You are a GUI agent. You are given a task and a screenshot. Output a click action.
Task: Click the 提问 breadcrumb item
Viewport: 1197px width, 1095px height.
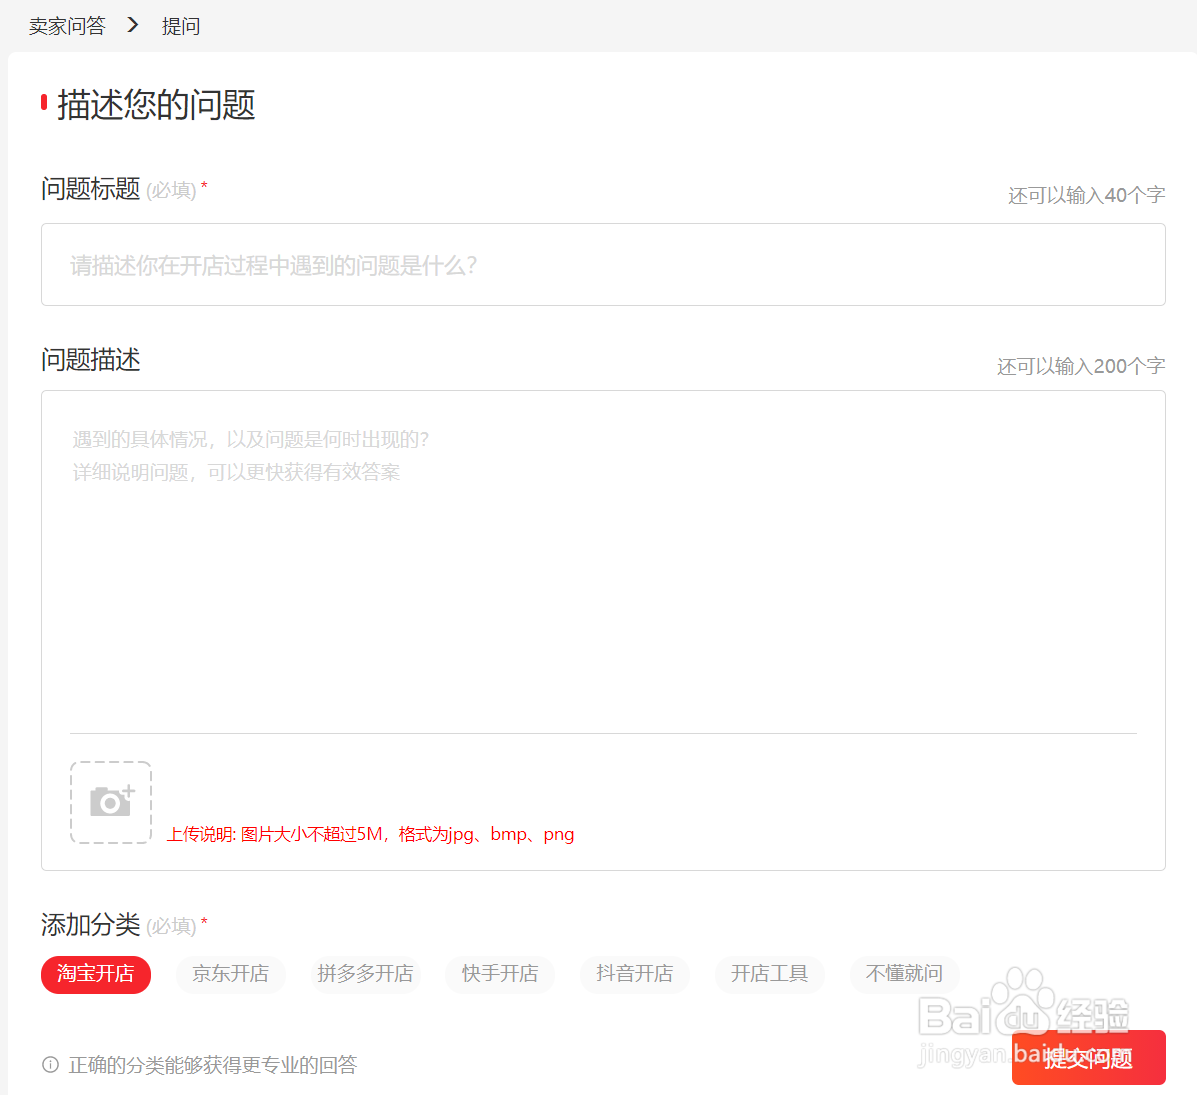tap(181, 26)
